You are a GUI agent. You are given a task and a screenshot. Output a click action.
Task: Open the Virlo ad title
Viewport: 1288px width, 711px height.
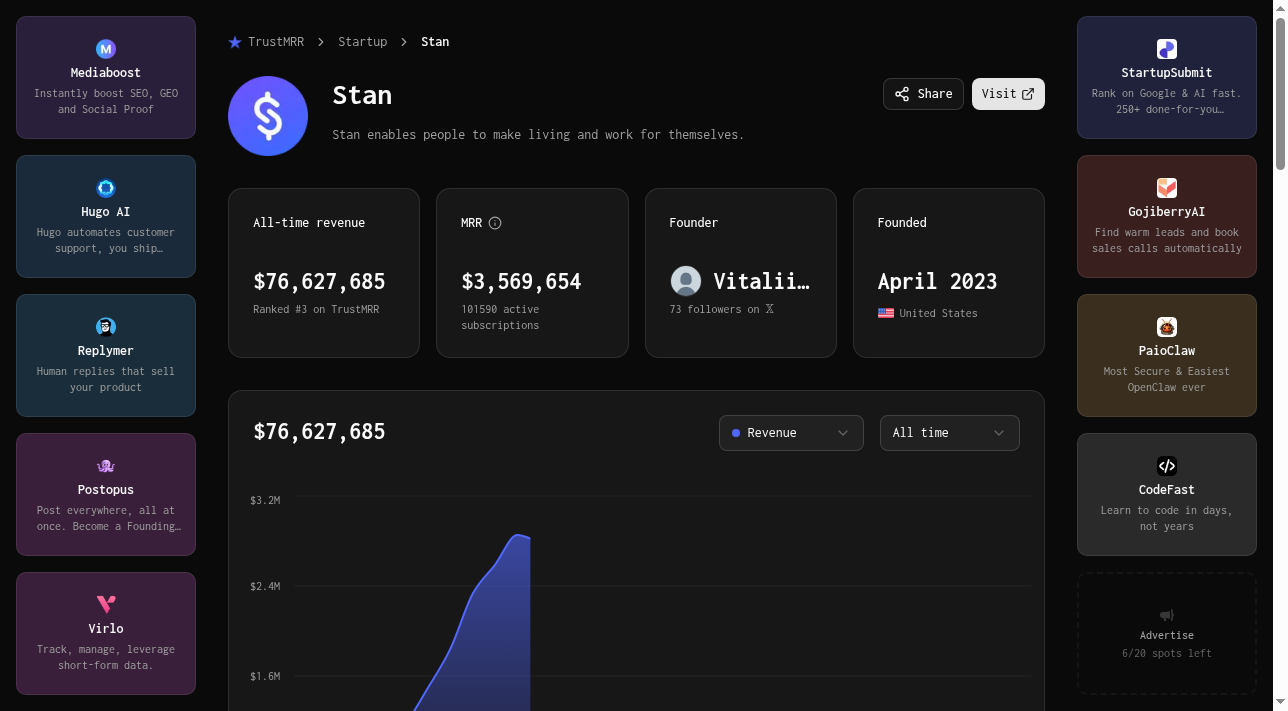pyautogui.click(x=106, y=629)
